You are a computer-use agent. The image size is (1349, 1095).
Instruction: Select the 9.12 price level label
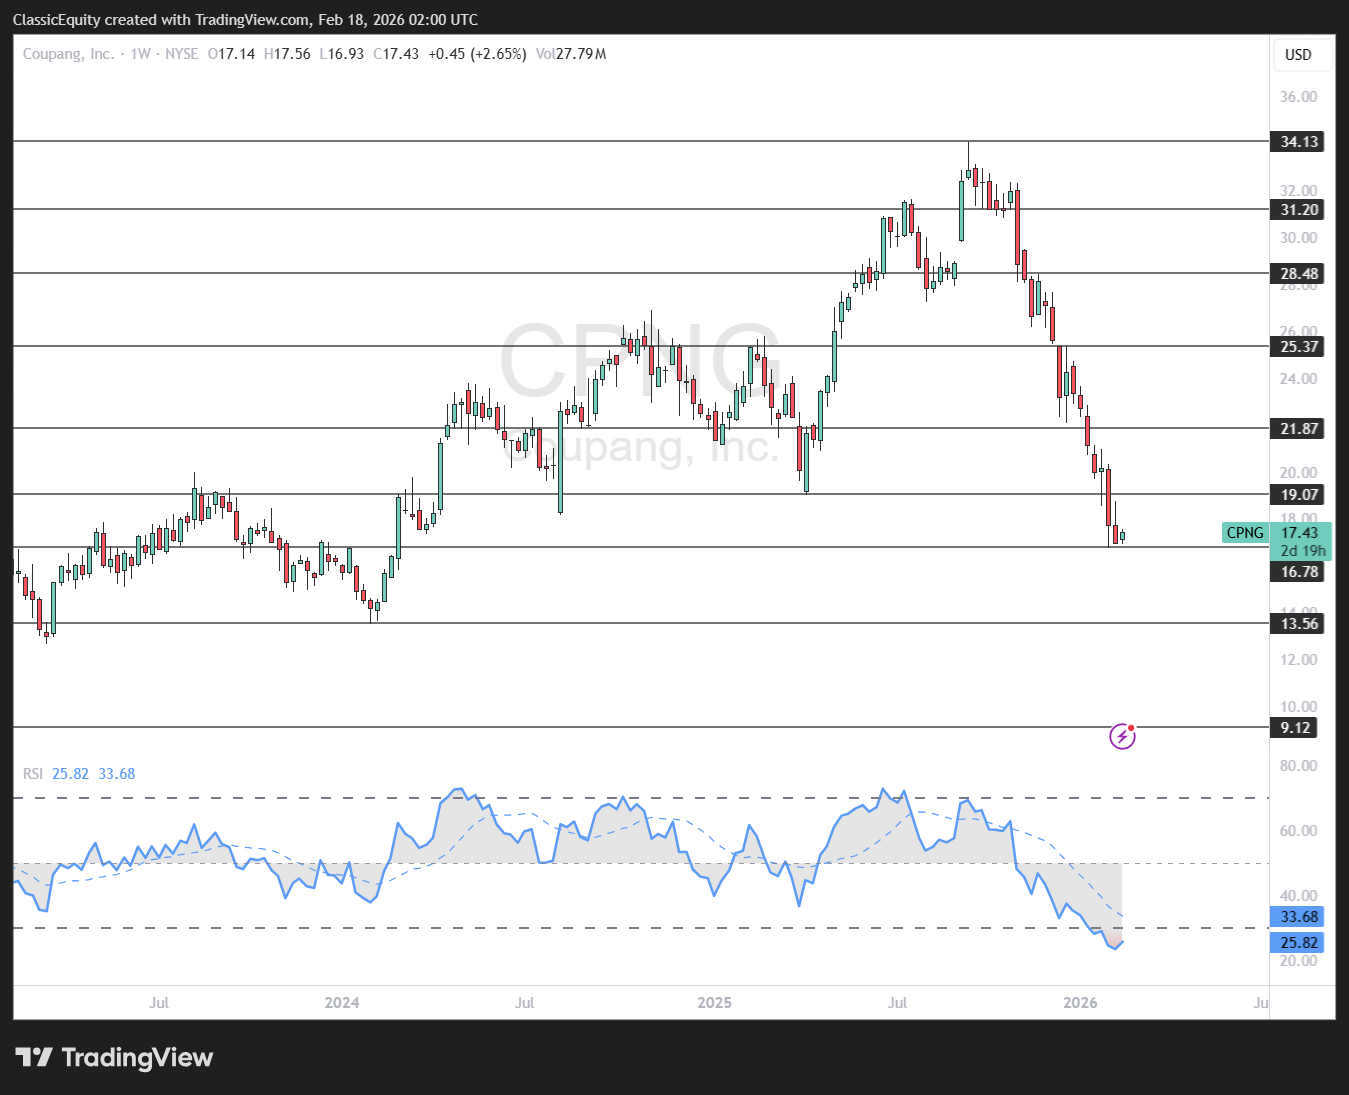(1295, 728)
